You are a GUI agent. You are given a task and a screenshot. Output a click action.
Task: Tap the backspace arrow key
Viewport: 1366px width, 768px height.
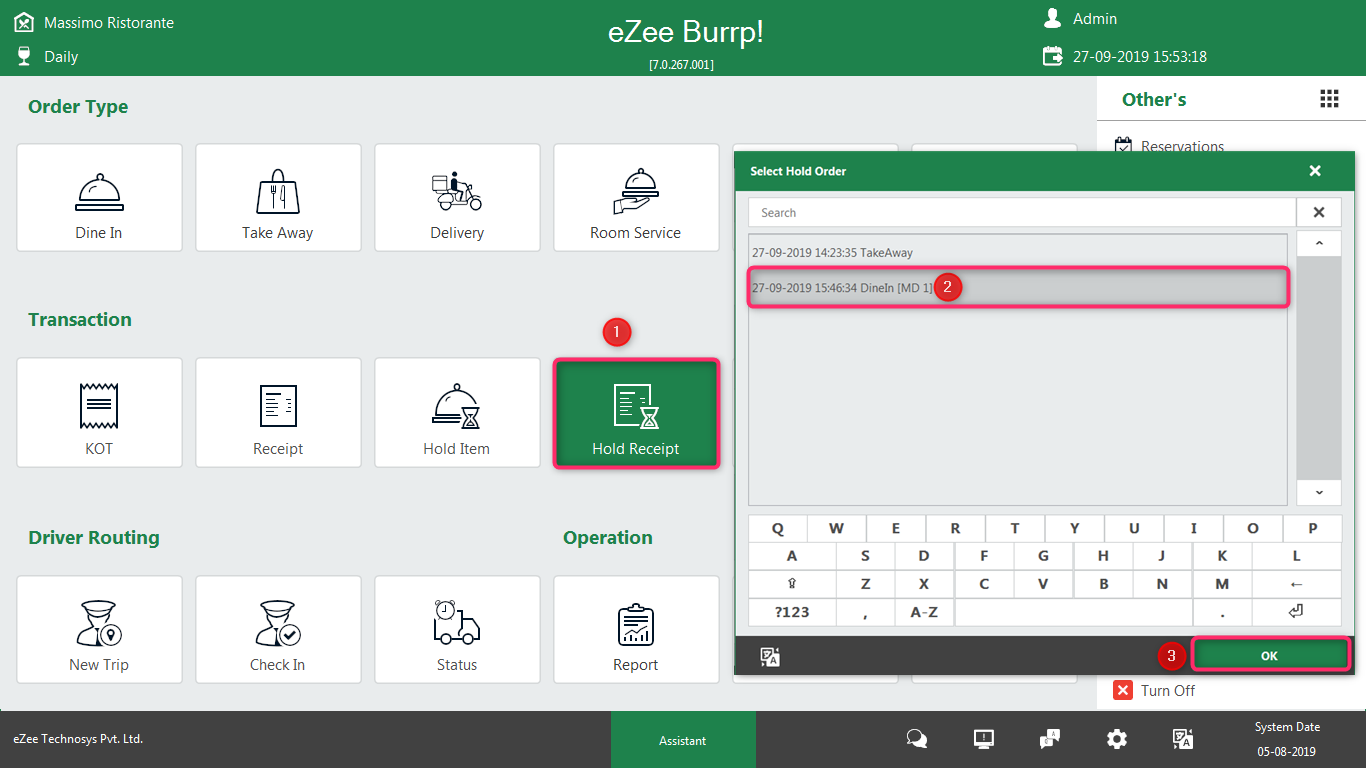(1297, 584)
